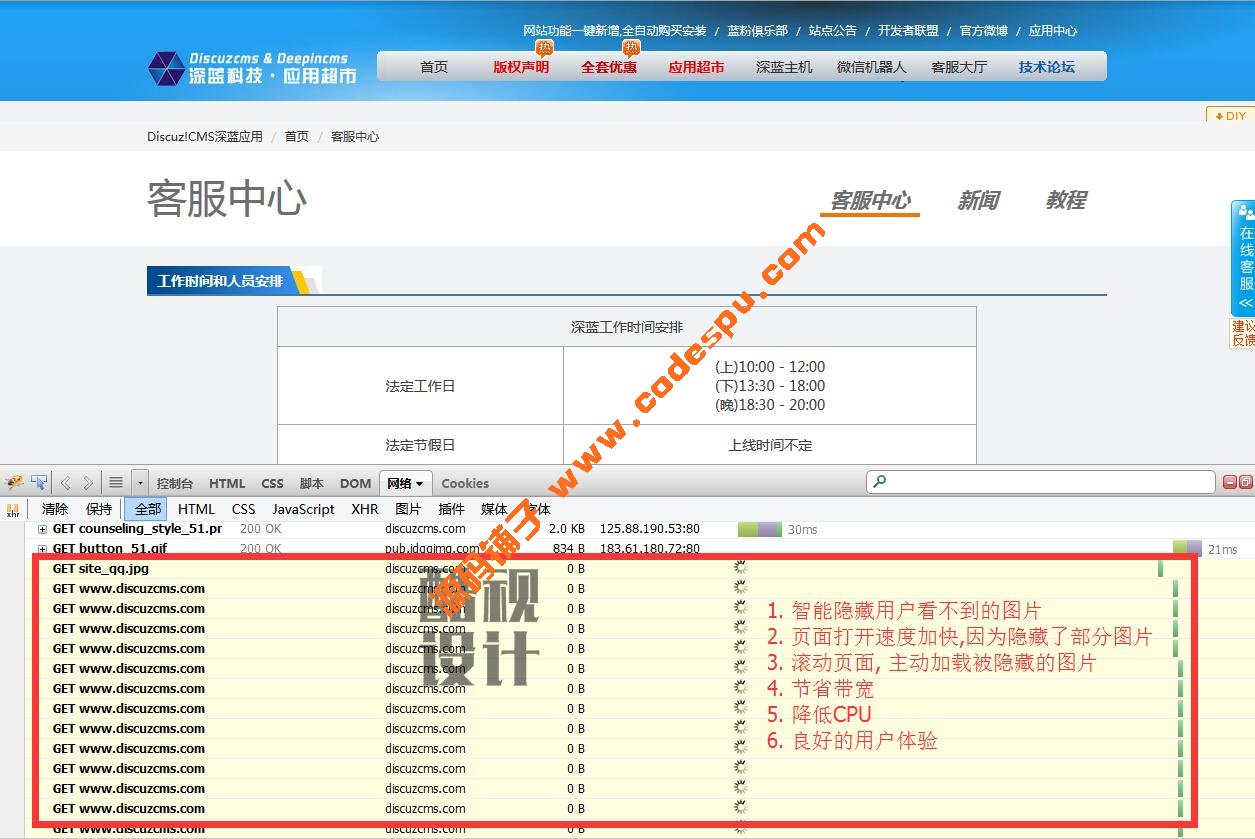Click the Discuz!CMS深蓝应用 breadcrumb link
Screen dimensions: 1255x839
[x=205, y=137]
